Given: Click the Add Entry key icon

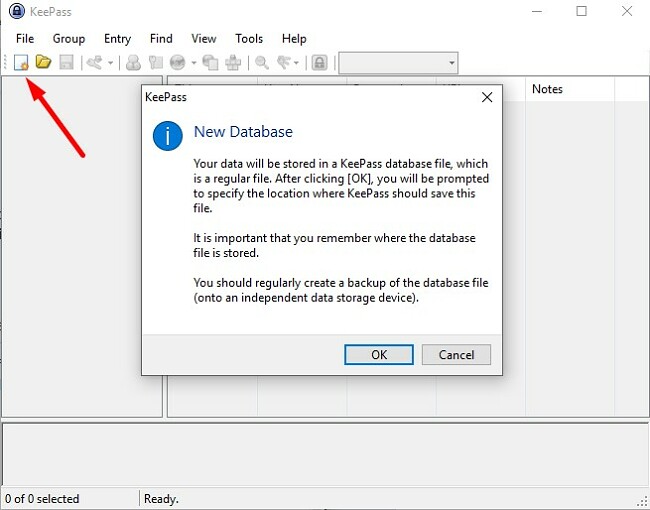Looking at the screenshot, I should coord(95,63).
